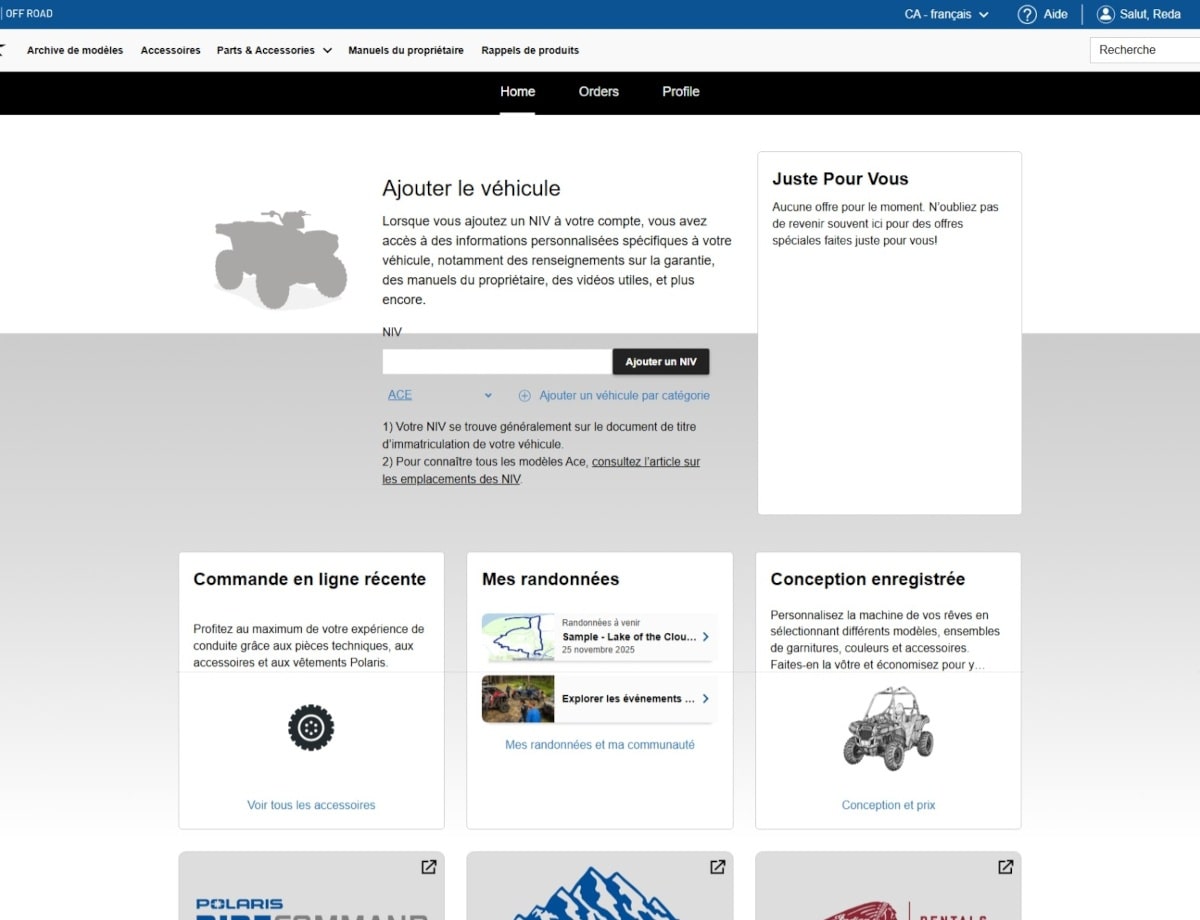1200x920 pixels.
Task: Switch to the Orders tab
Action: tap(598, 91)
